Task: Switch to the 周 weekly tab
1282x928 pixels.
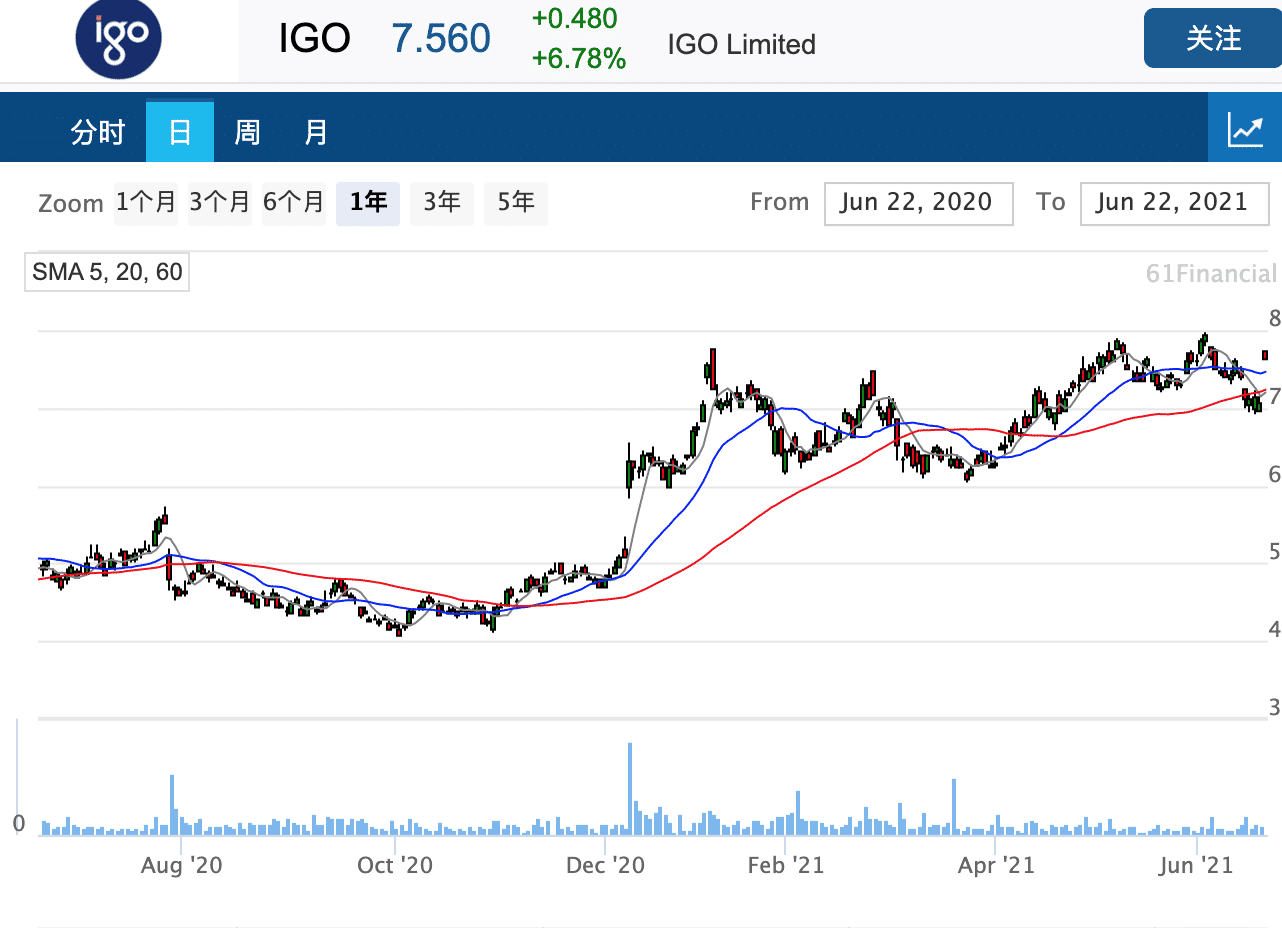Action: (x=247, y=132)
